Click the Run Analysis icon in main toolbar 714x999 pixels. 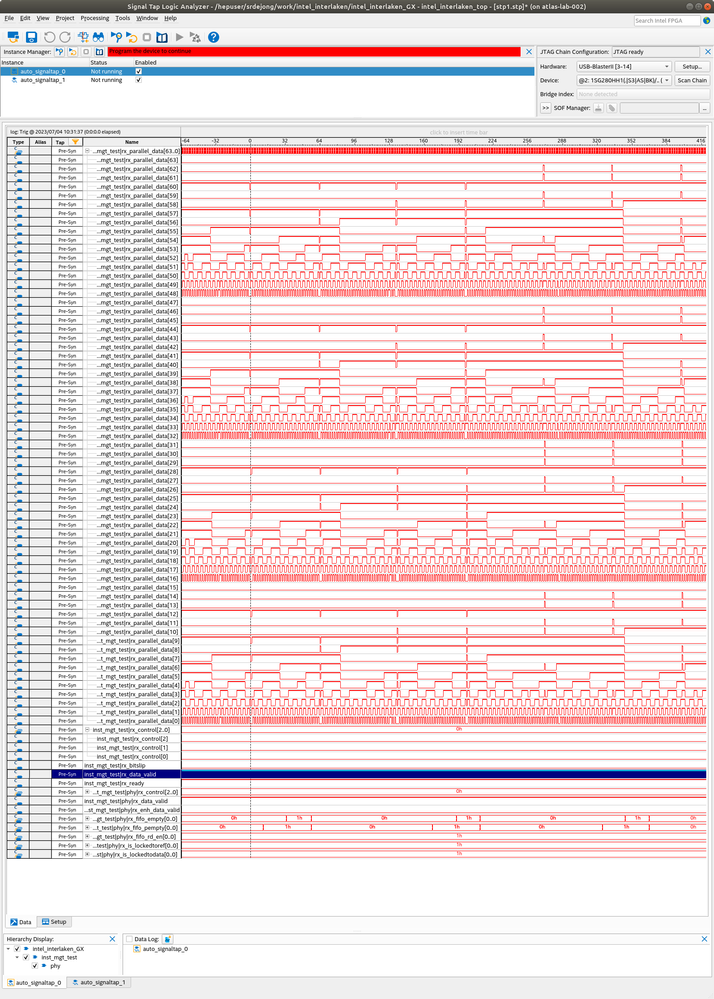117,37
